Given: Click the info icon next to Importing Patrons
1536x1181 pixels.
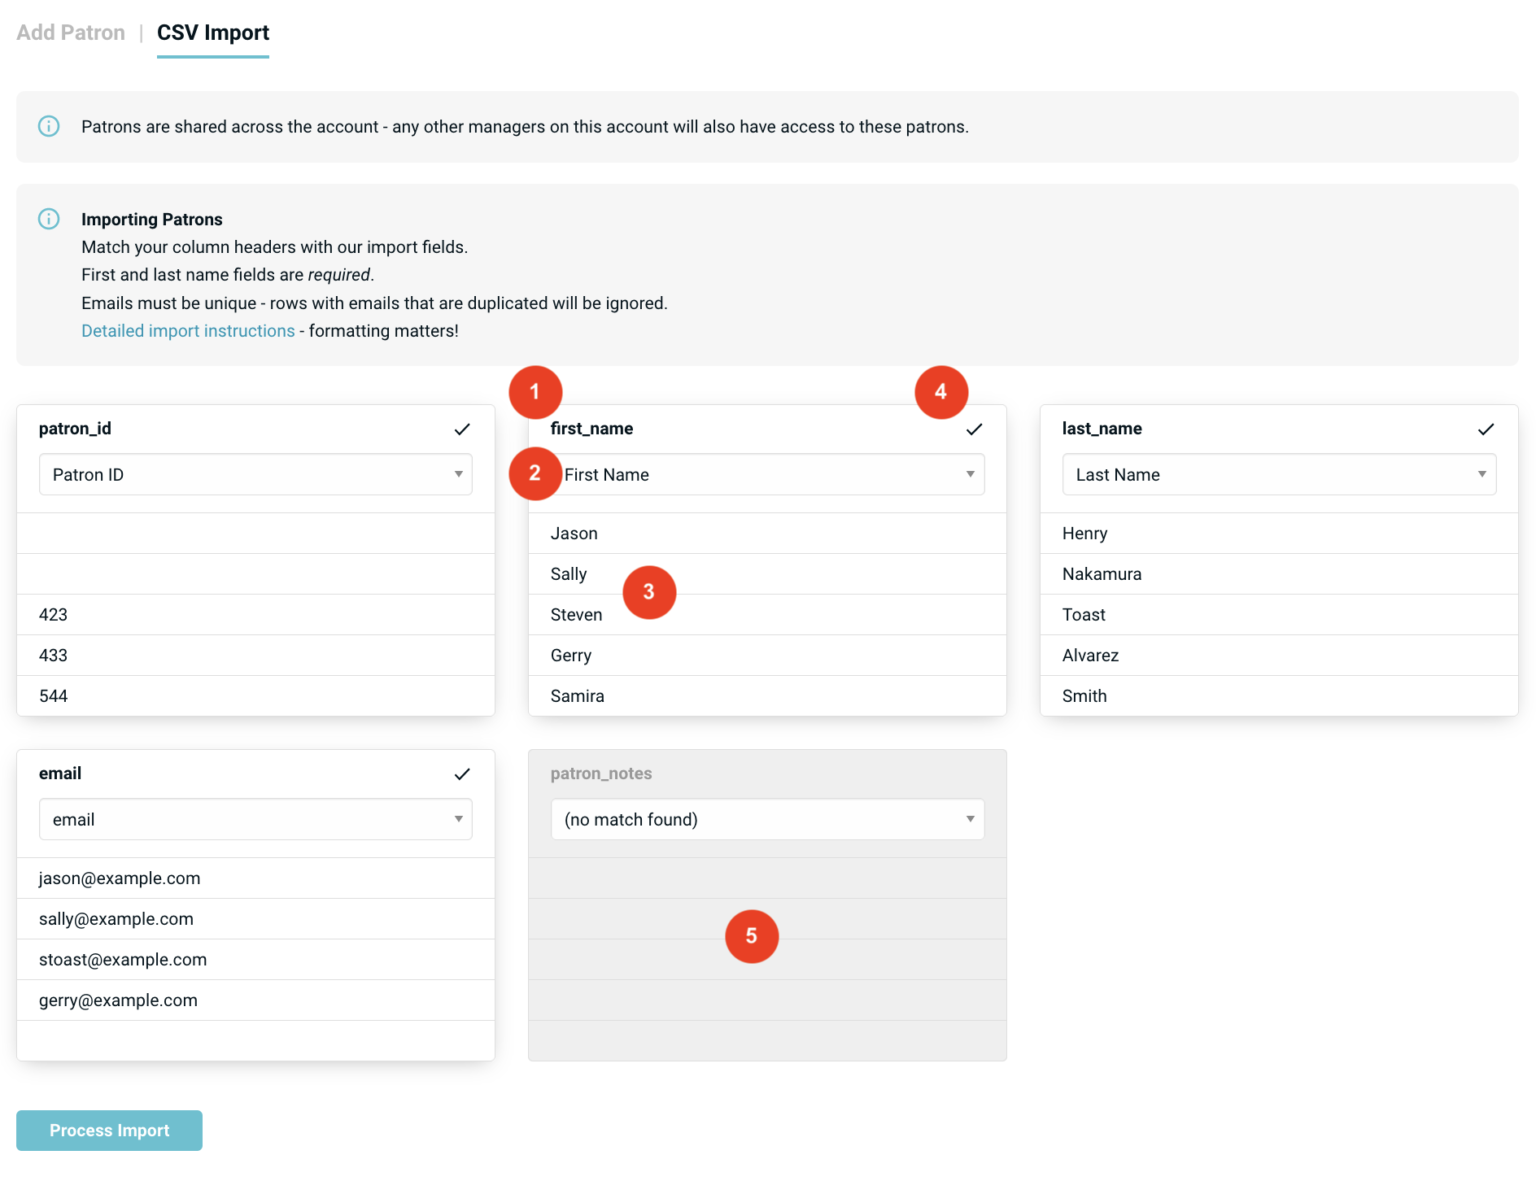Looking at the screenshot, I should tap(48, 218).
